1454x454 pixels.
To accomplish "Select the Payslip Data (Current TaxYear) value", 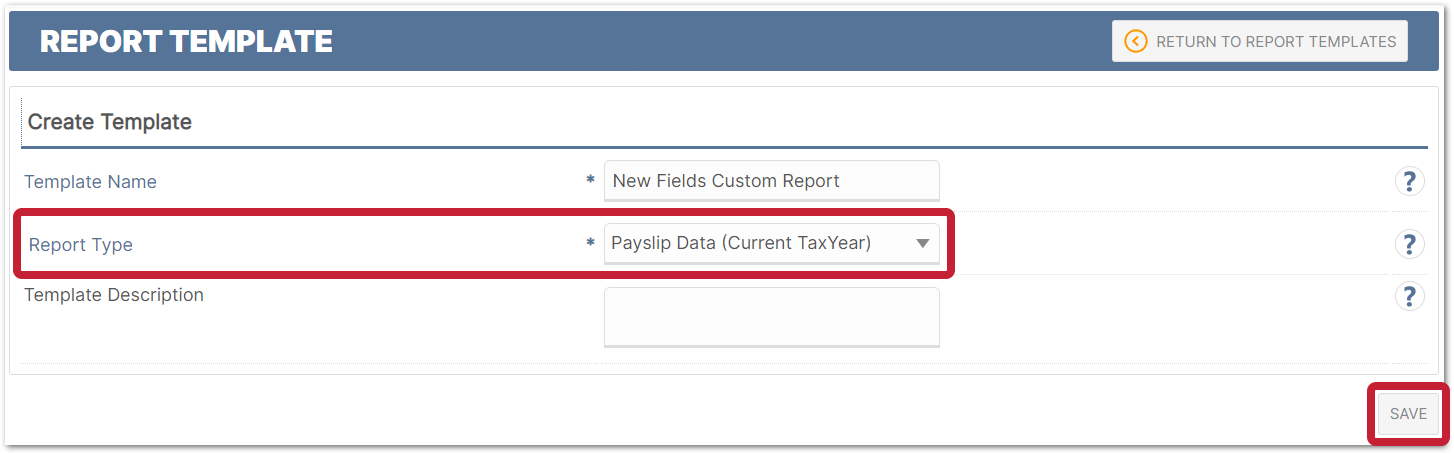I will coord(741,243).
